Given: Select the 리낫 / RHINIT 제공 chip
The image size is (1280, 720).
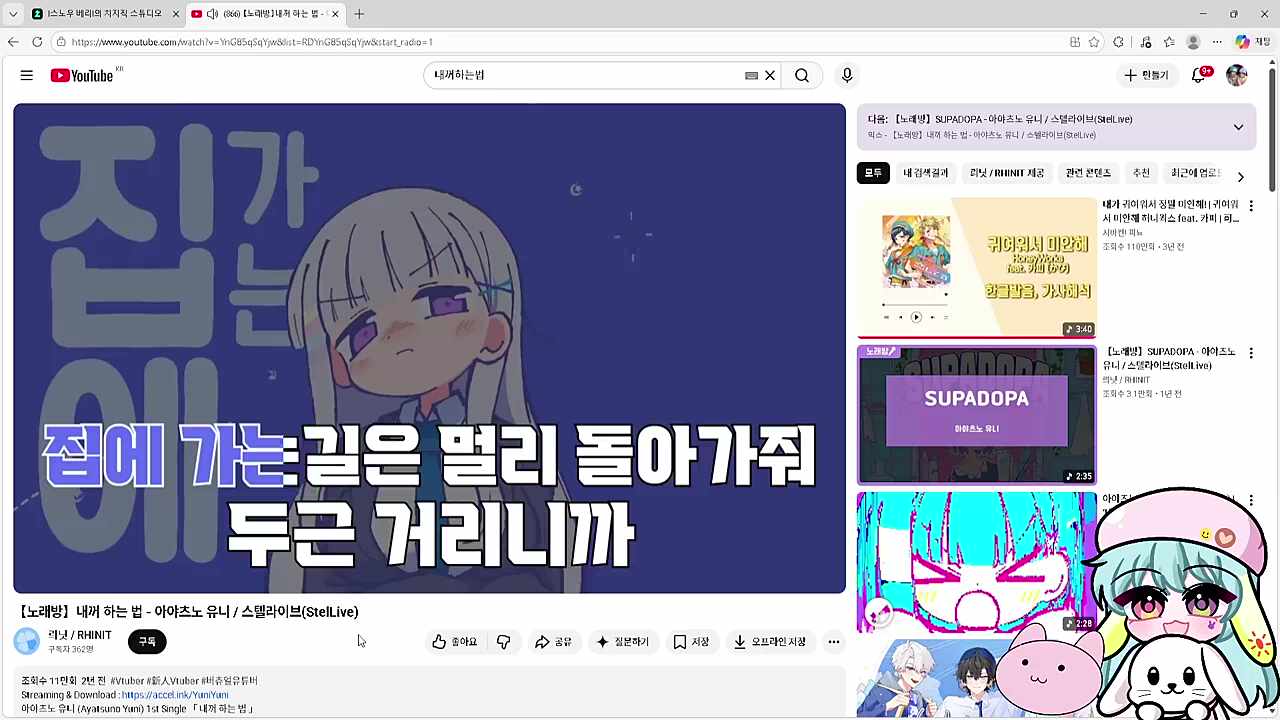Looking at the screenshot, I should (x=1007, y=173).
